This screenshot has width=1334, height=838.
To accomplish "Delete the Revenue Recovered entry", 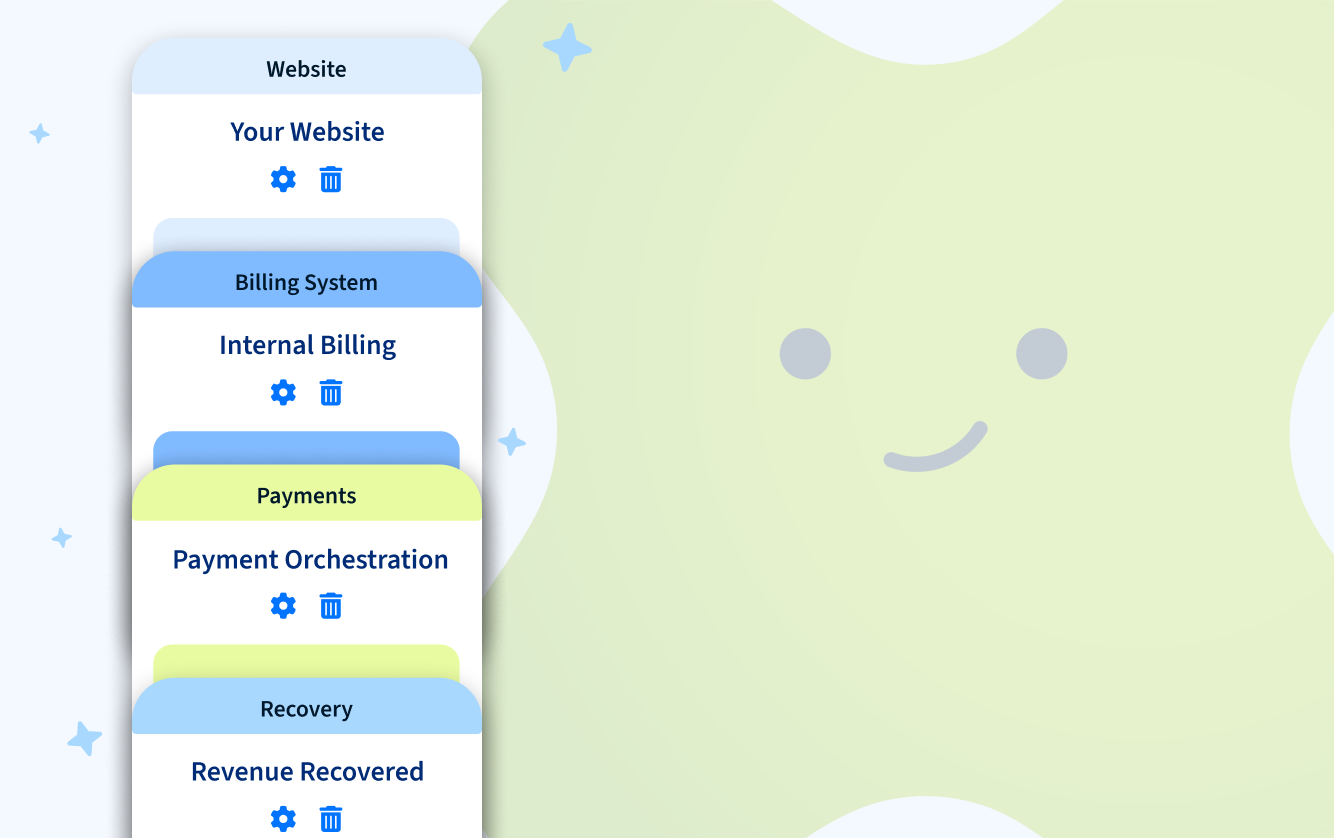I will click(x=331, y=818).
